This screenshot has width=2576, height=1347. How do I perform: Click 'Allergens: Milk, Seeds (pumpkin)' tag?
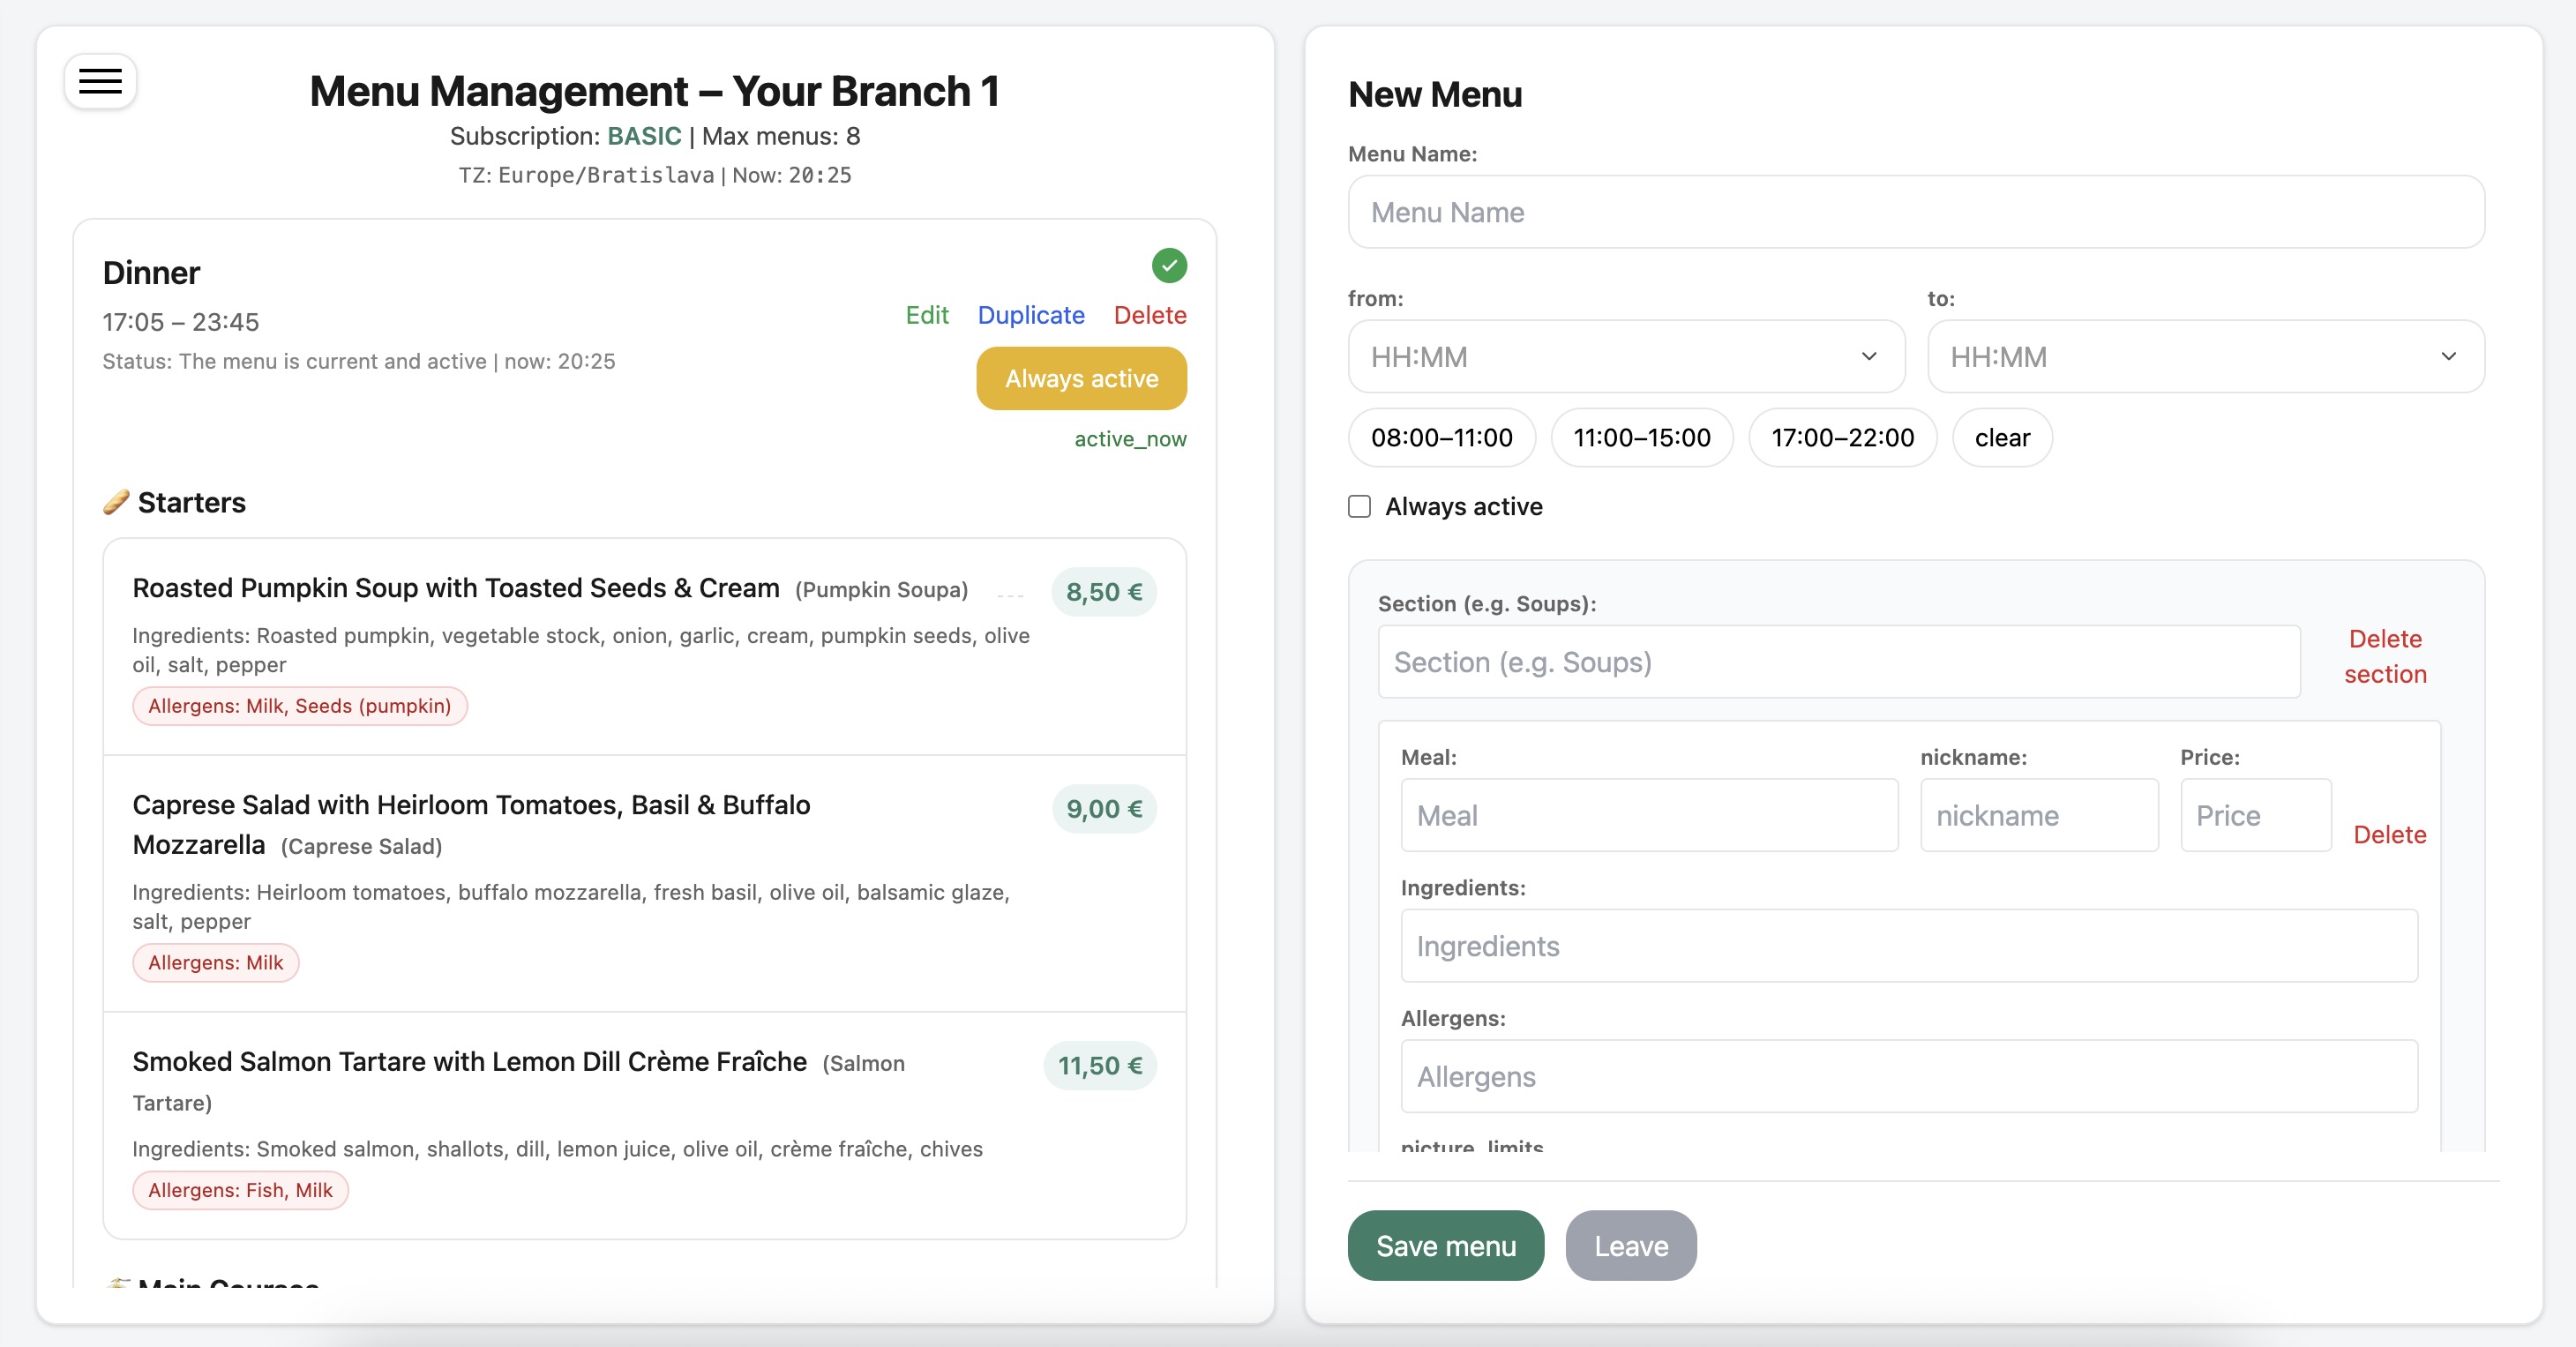pyautogui.click(x=300, y=705)
